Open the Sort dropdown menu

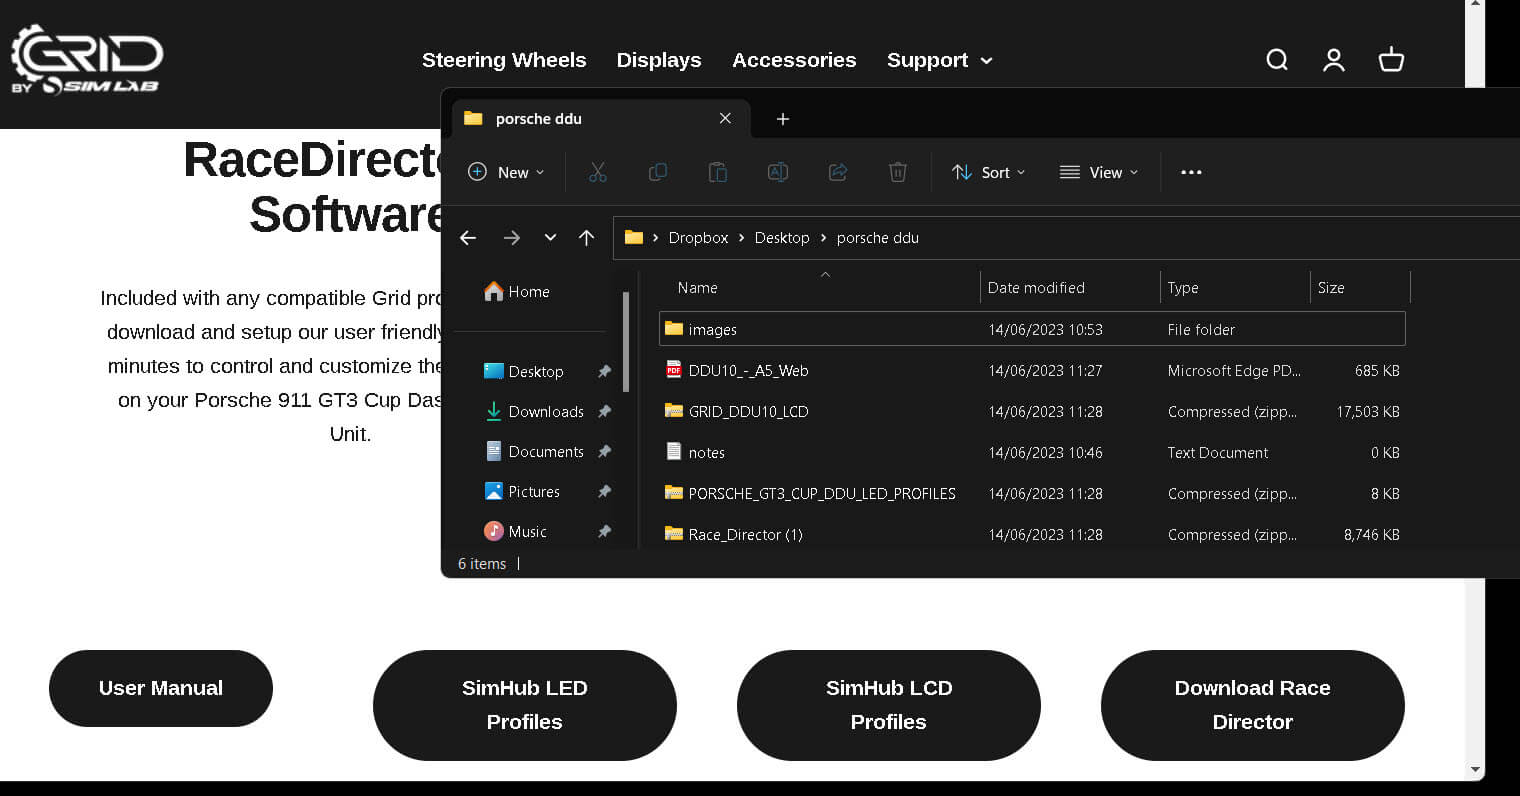(988, 172)
